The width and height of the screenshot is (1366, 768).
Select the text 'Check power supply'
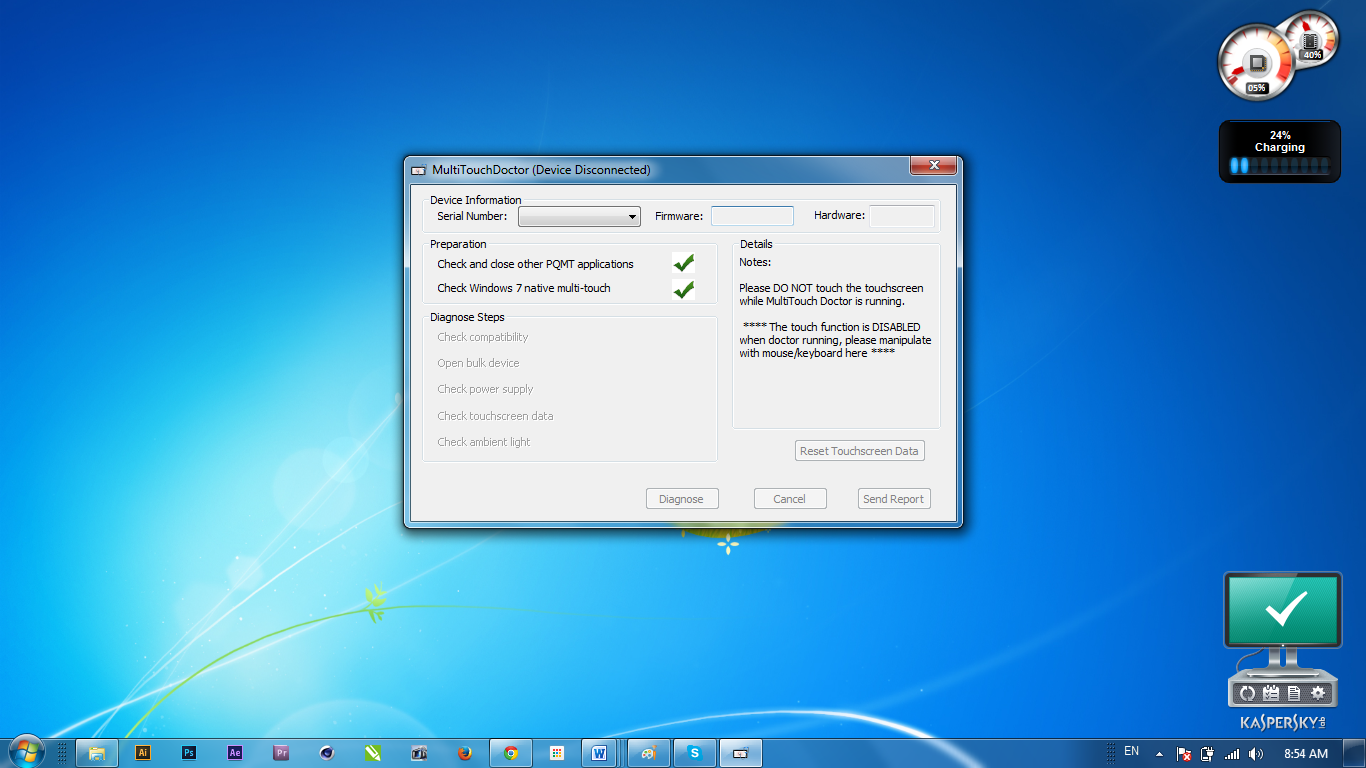485,389
